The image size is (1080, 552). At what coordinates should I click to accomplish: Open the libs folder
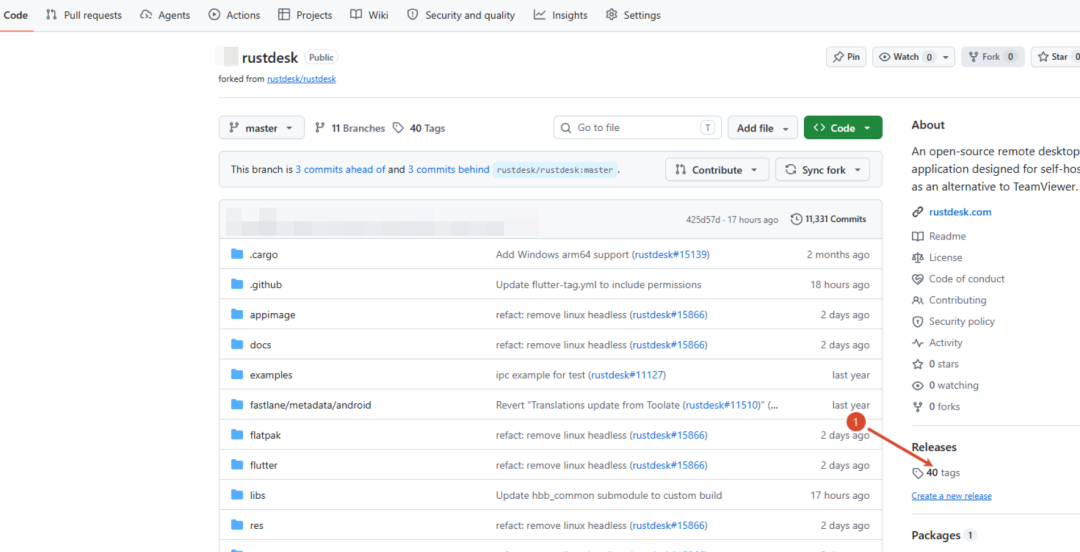pyautogui.click(x=258, y=495)
